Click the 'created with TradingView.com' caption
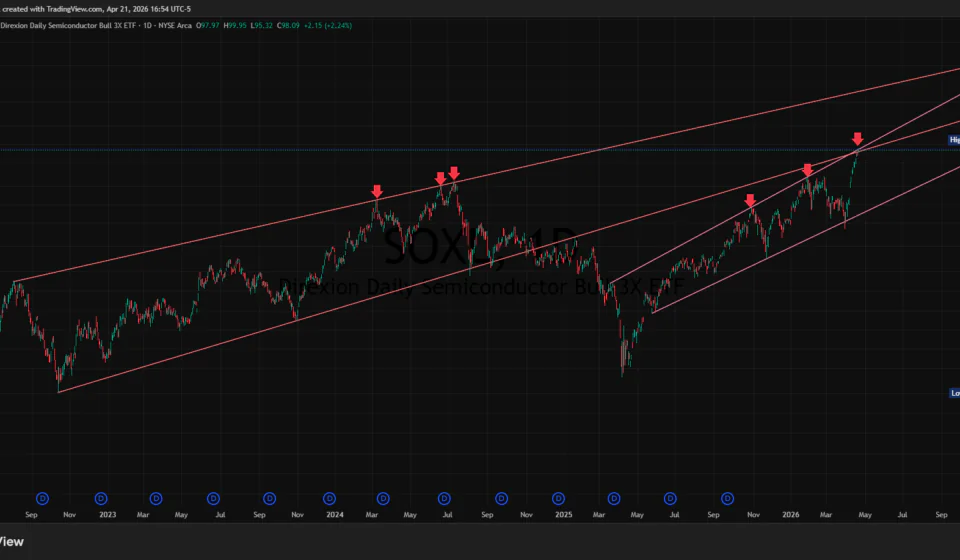This screenshot has width=960, height=560. point(53,9)
